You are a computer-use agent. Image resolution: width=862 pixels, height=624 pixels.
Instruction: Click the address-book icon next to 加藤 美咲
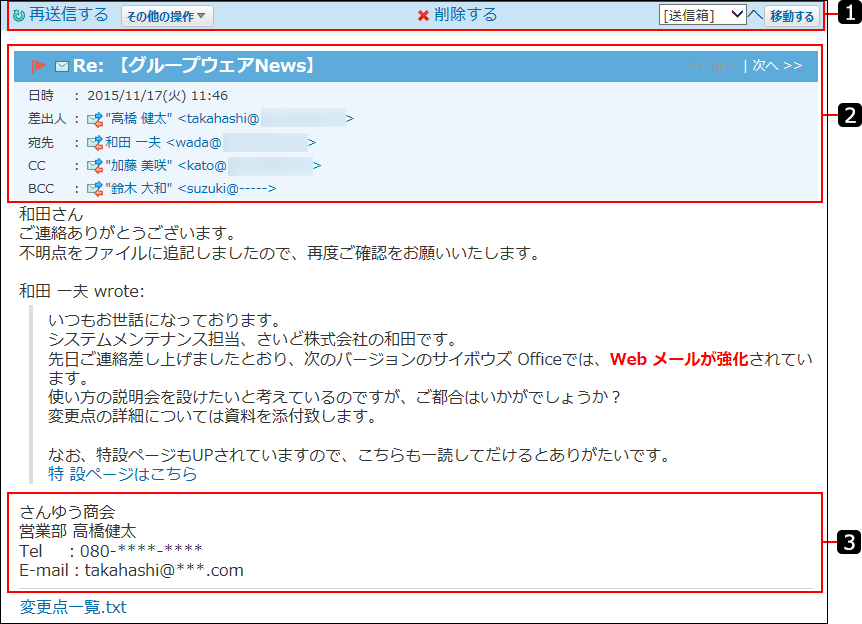click(95, 165)
